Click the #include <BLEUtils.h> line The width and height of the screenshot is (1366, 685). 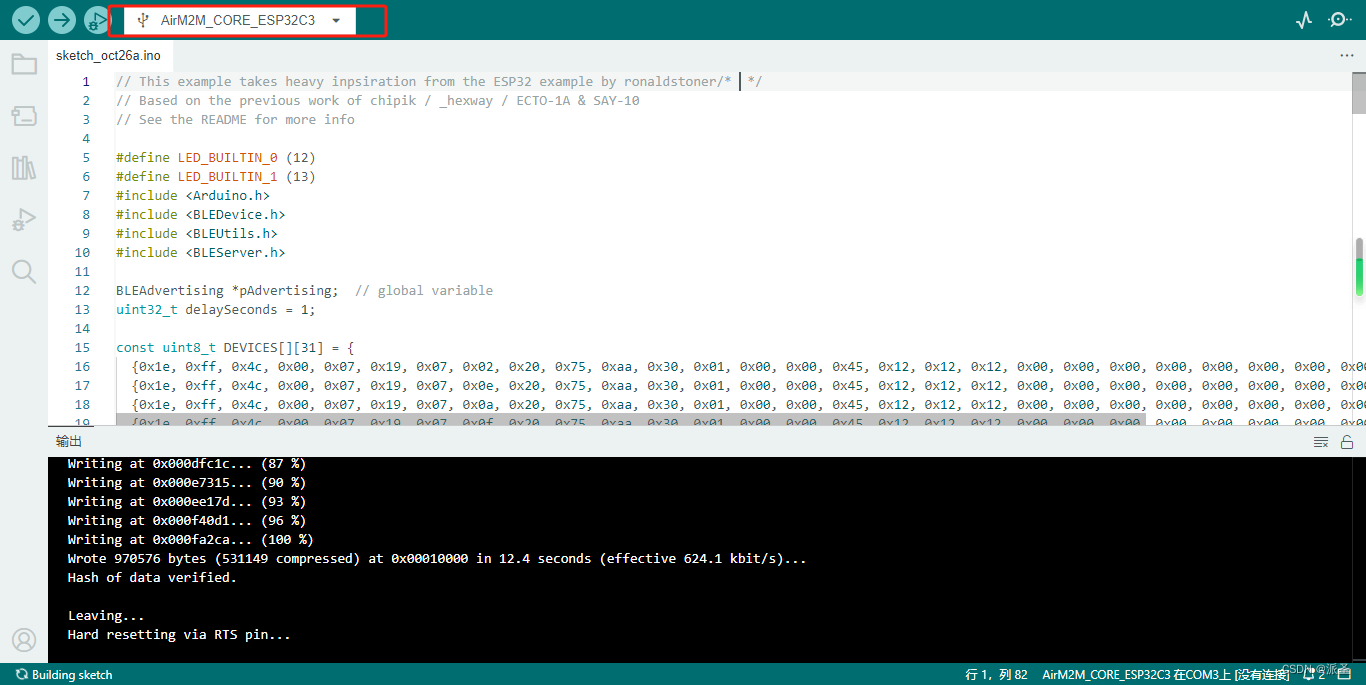pyautogui.click(x=197, y=233)
